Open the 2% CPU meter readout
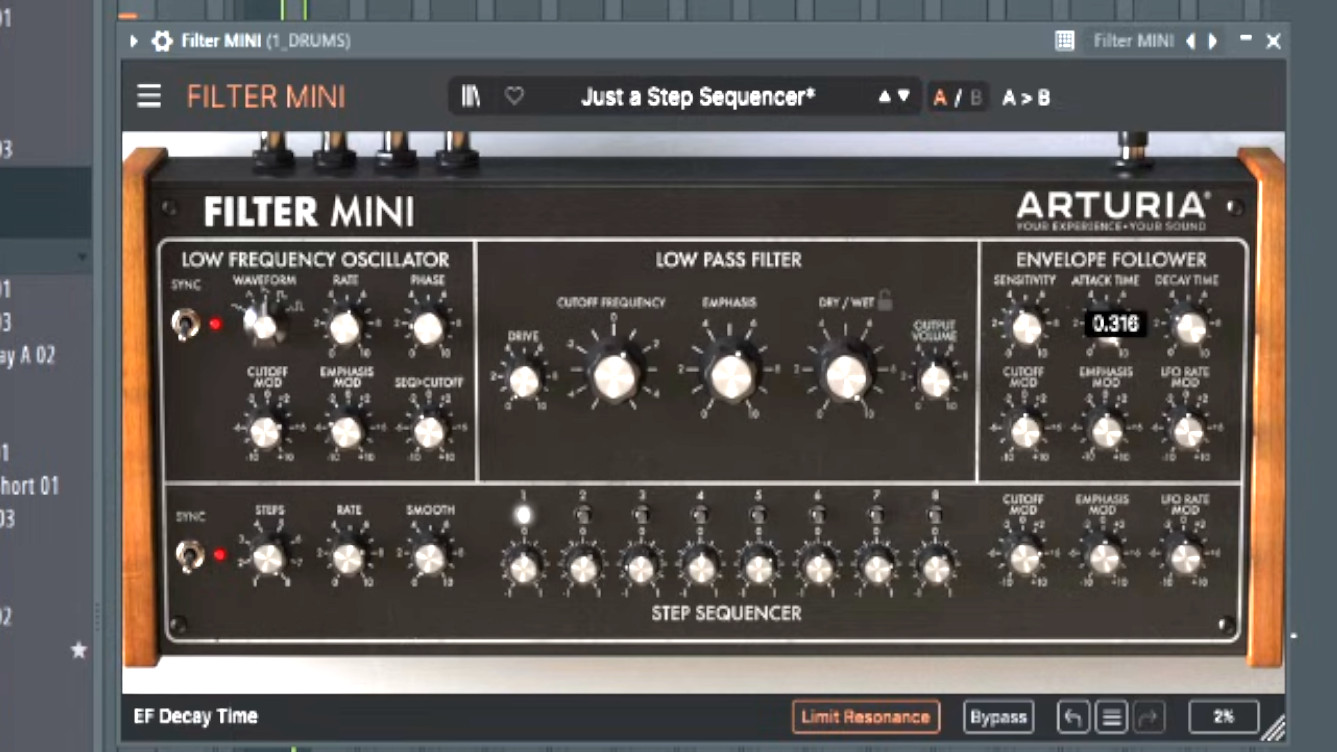This screenshot has width=1337, height=752. [1224, 717]
